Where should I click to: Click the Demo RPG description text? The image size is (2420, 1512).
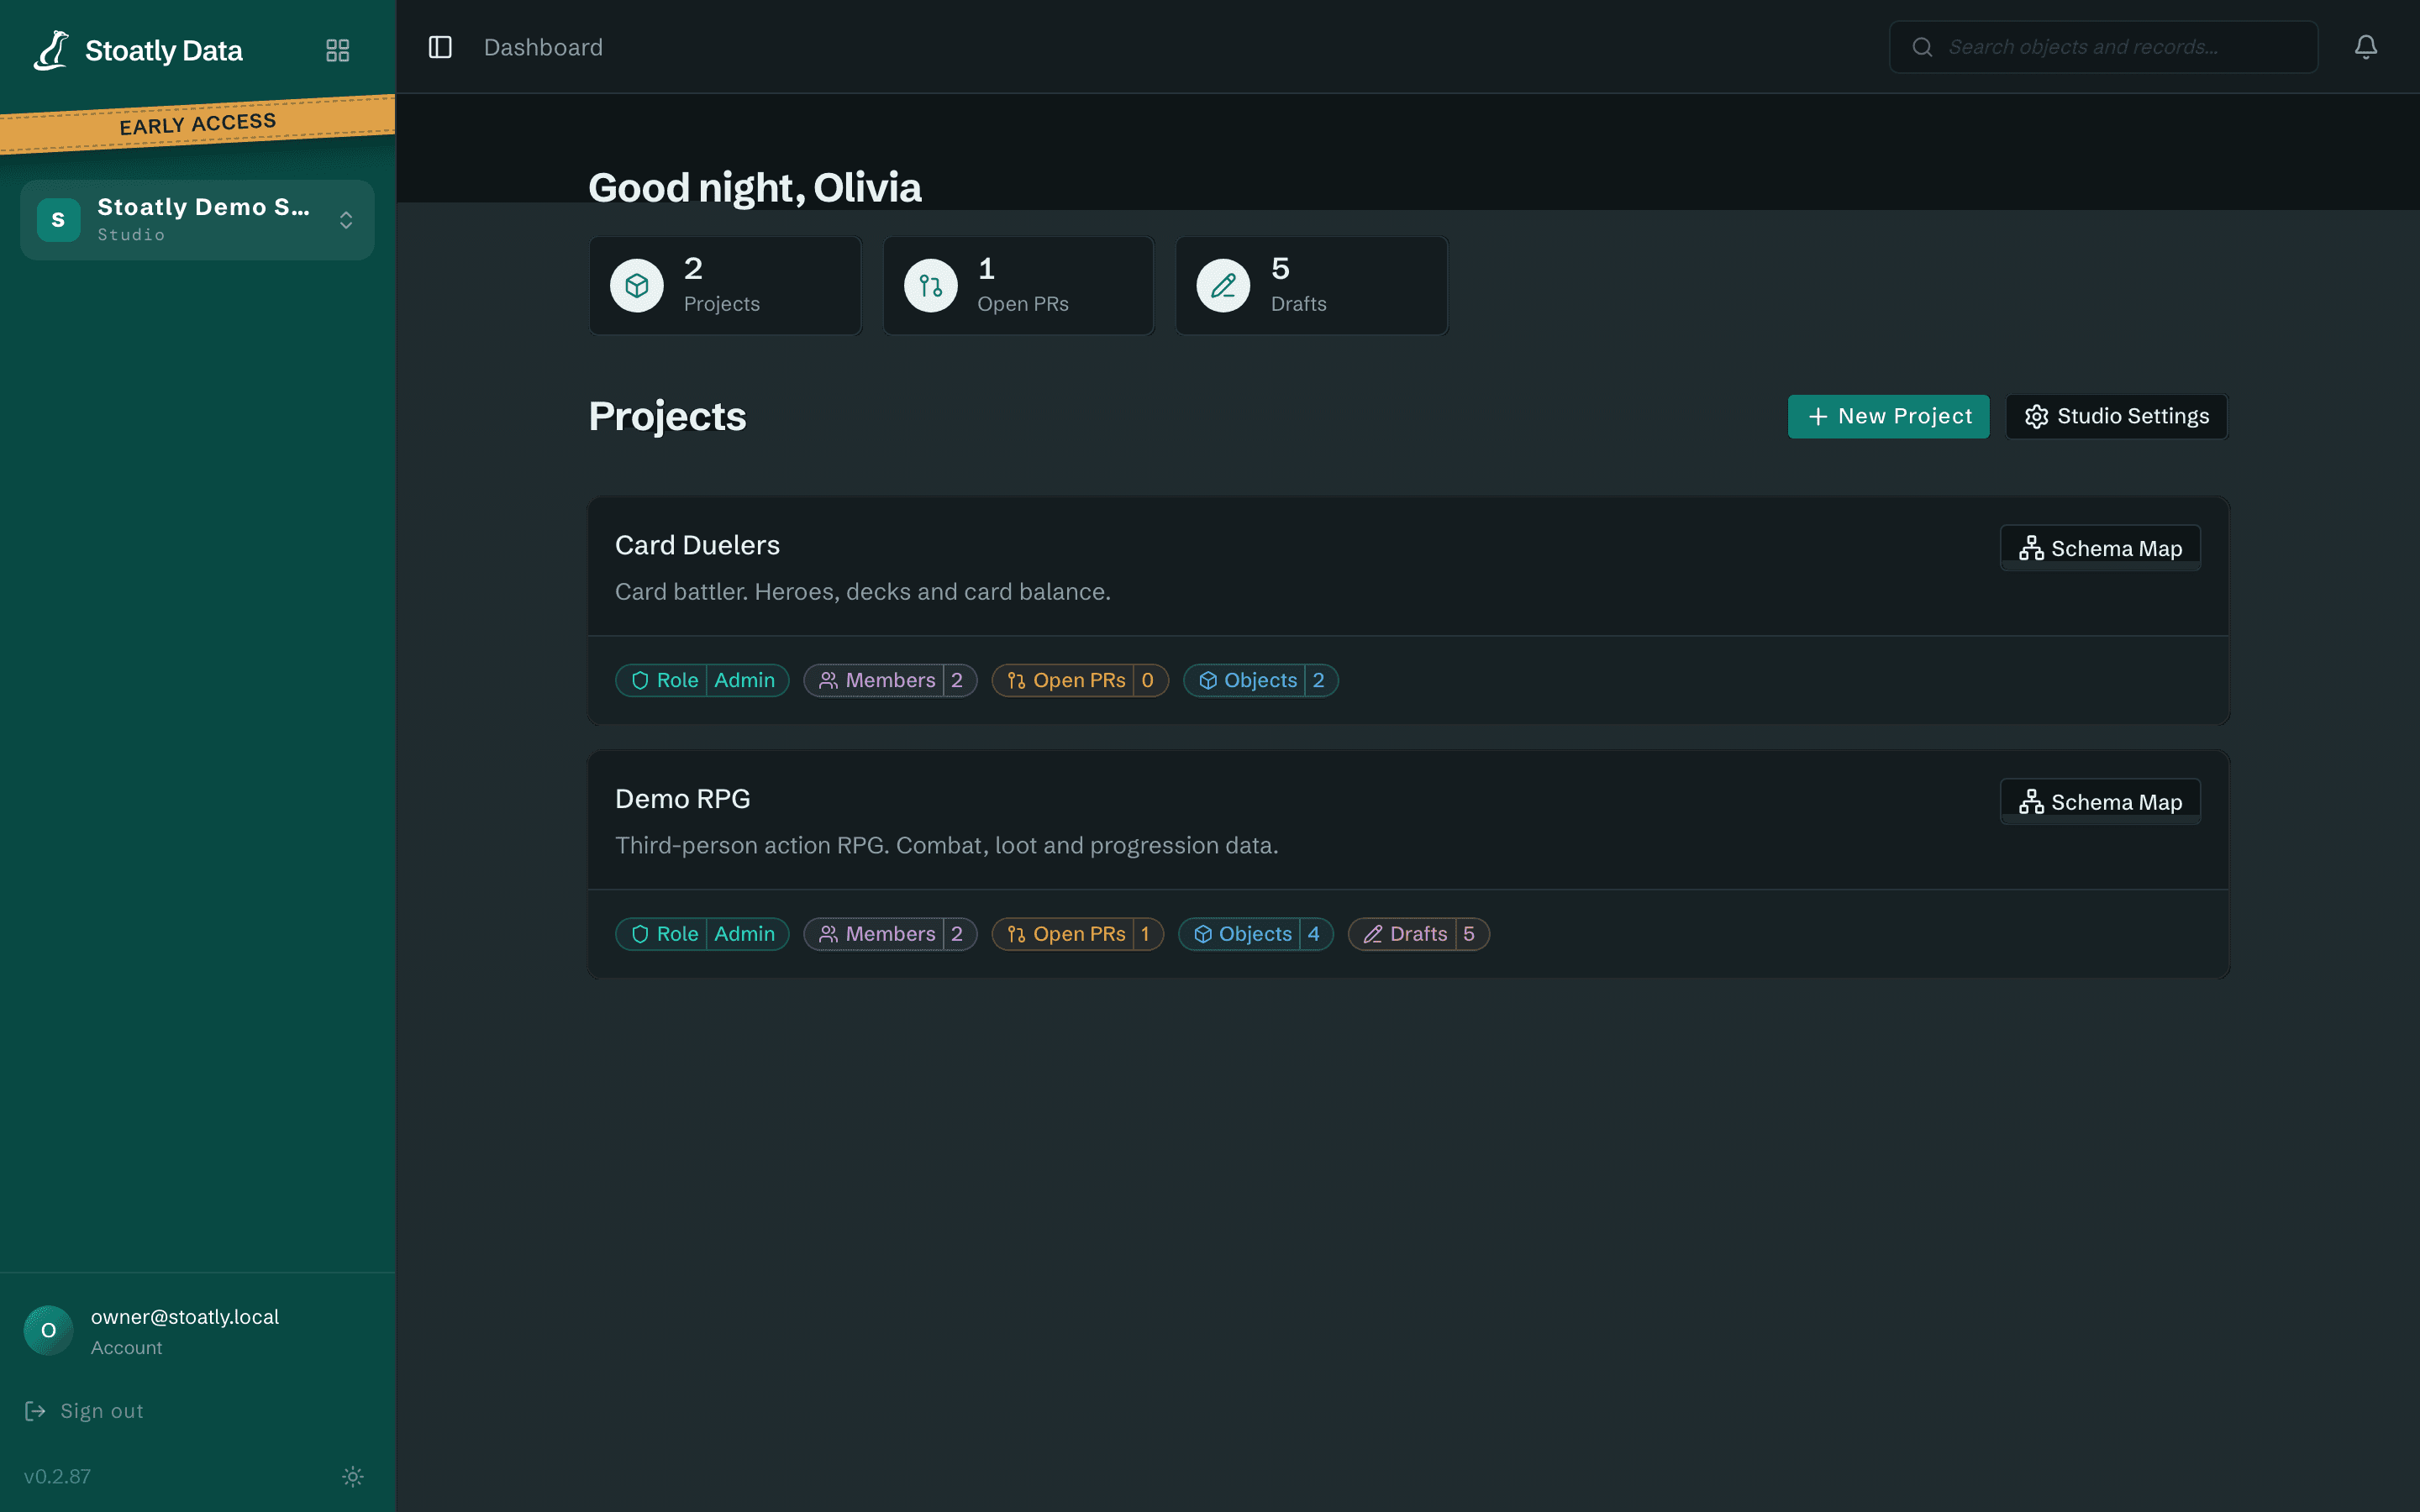pyautogui.click(x=947, y=846)
